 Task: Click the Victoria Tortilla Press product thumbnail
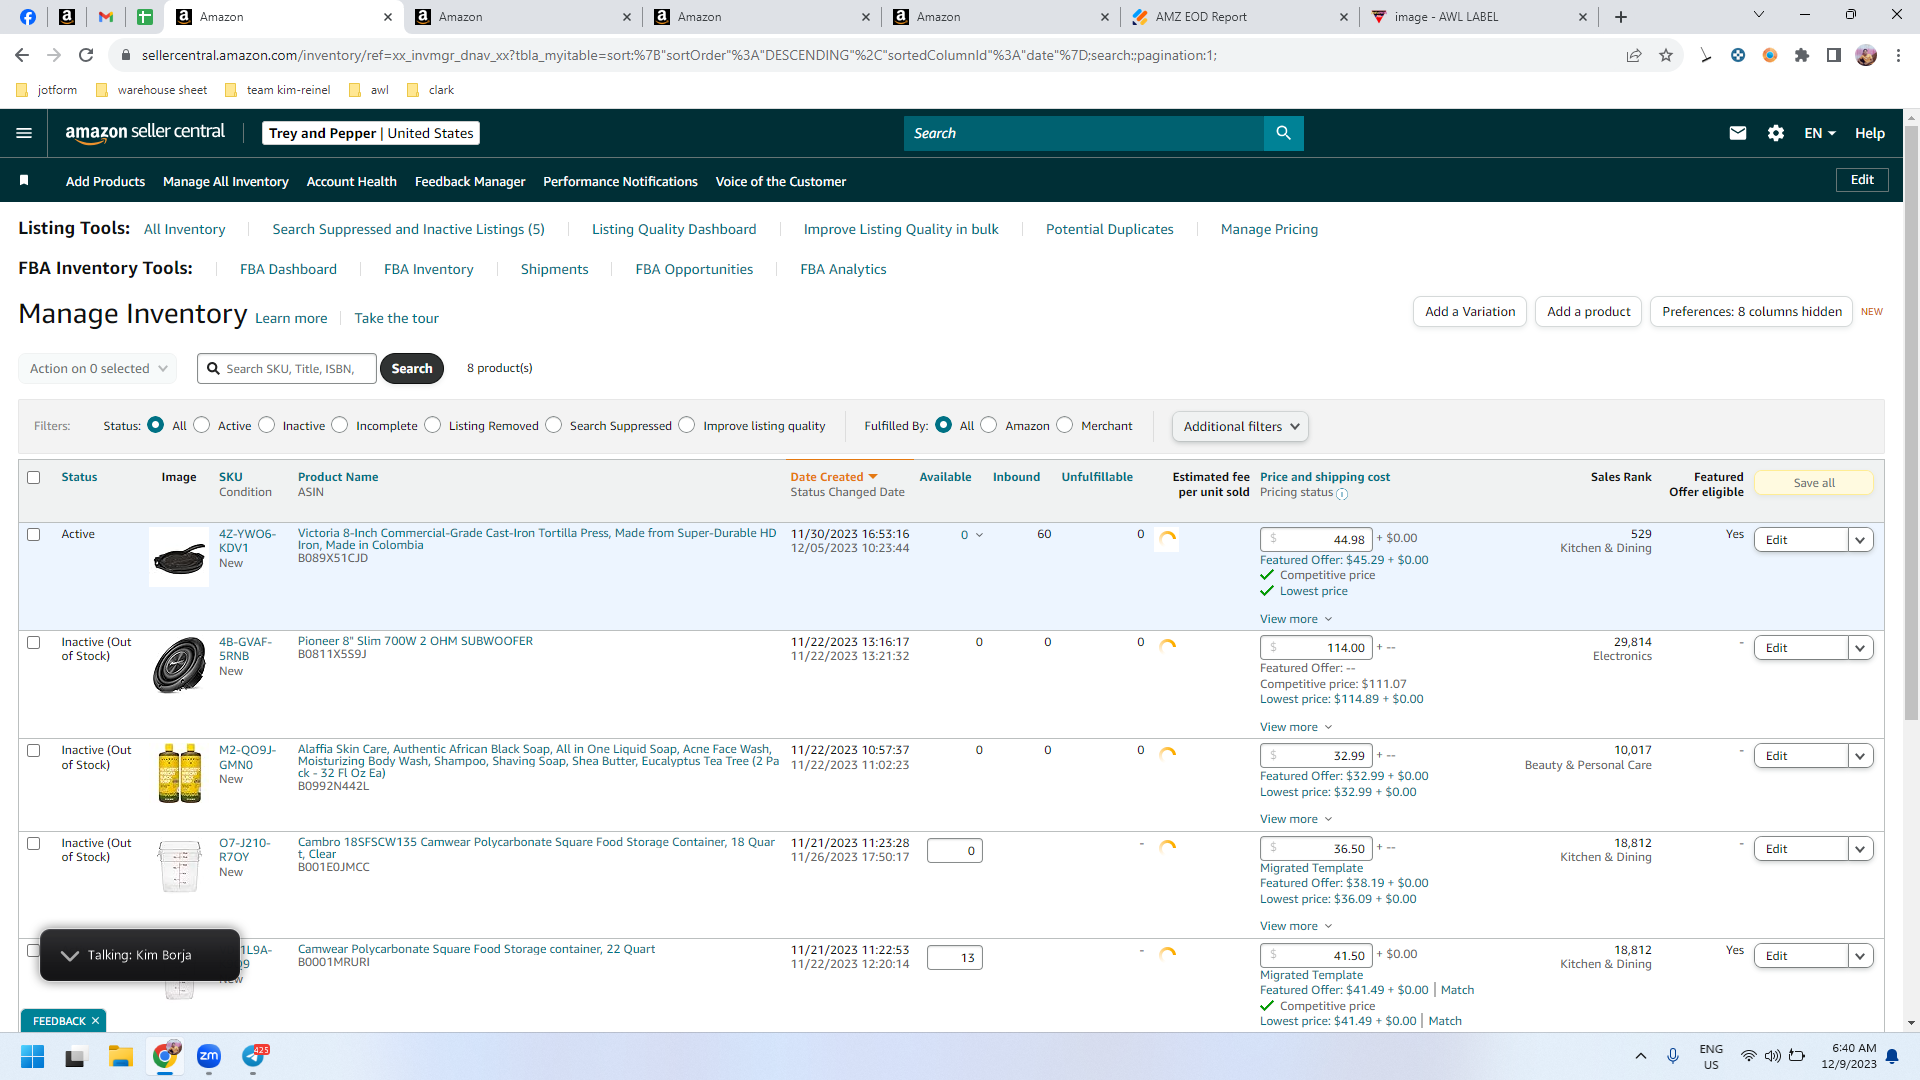point(179,557)
